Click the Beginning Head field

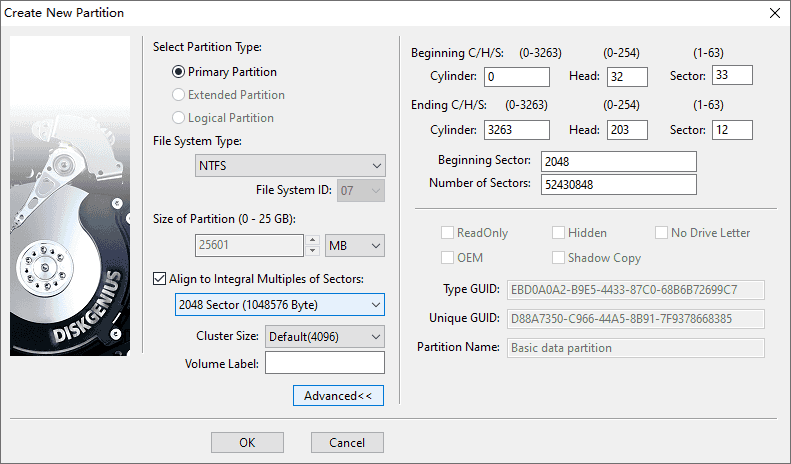point(627,77)
